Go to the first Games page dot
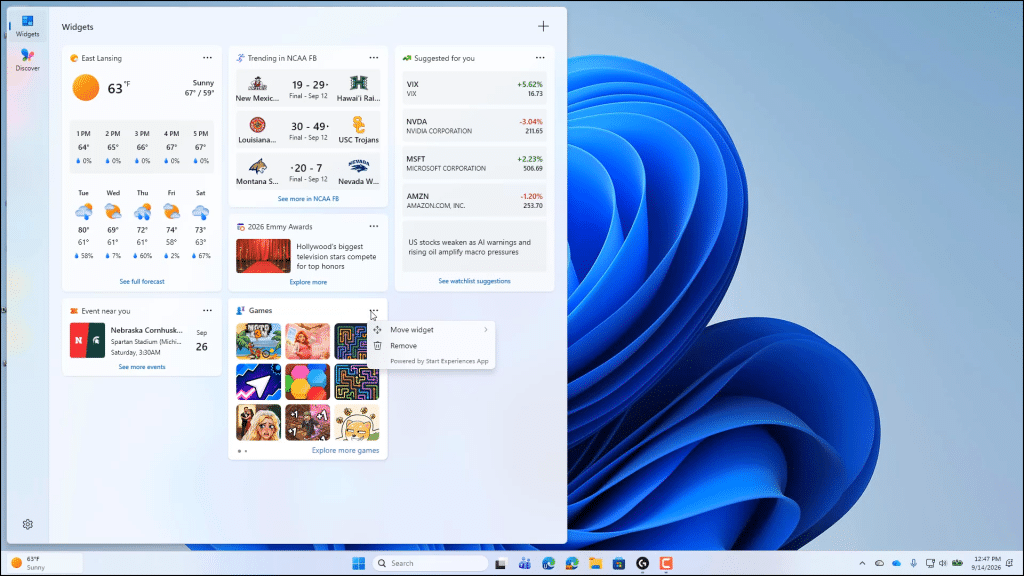Screen dimensions: 1024x576 (x=240, y=451)
